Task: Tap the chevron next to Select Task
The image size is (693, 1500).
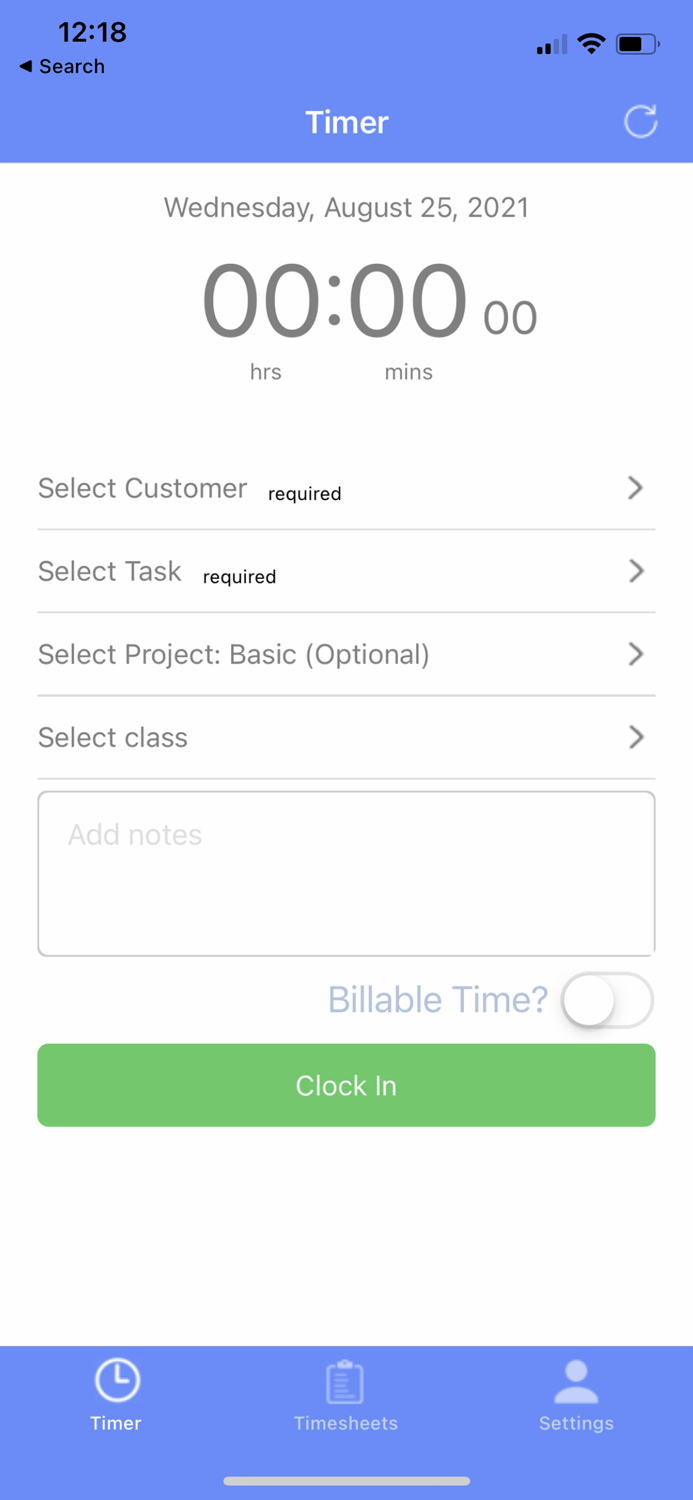Action: 635,571
